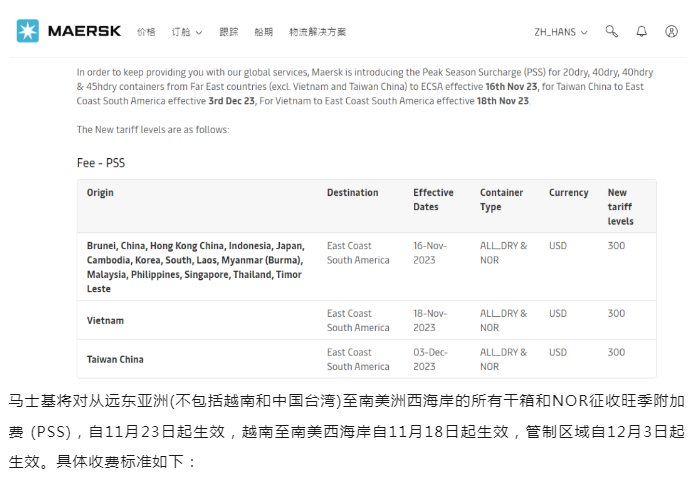This screenshot has height=479, width=693.
Task: Click Vietnam row's East Coast South America cell
Action: 358,320
